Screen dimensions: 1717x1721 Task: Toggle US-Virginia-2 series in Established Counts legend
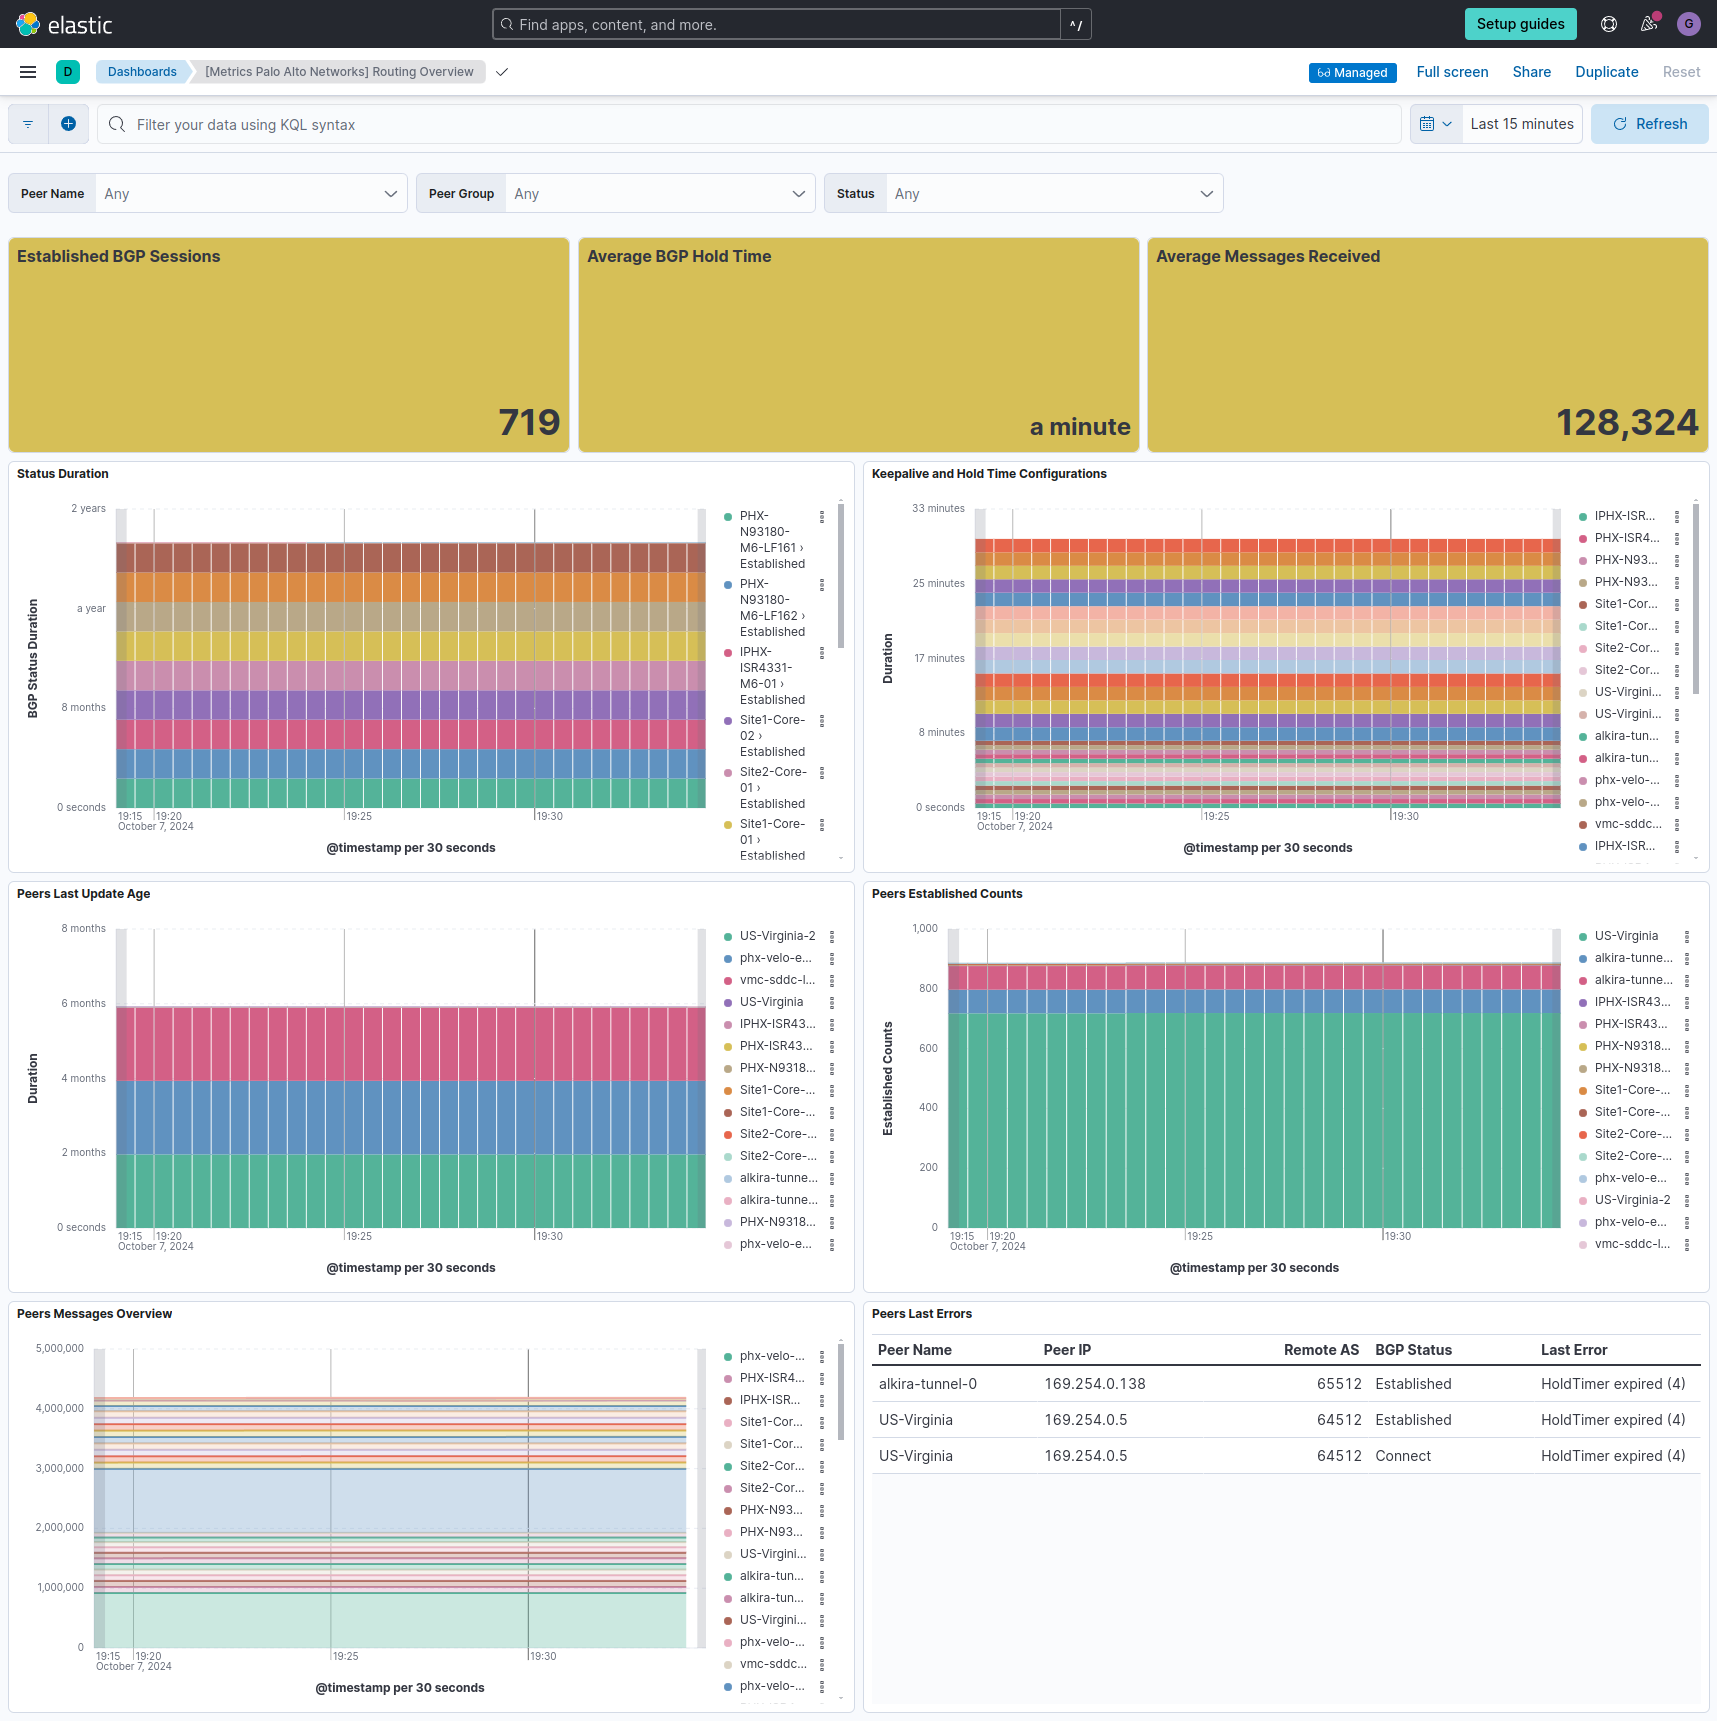tap(1633, 1200)
